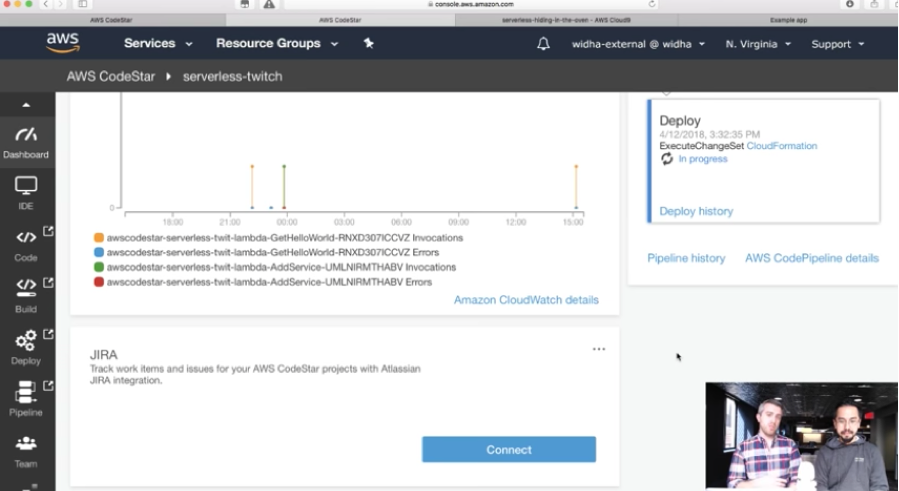Open CloudFormation link in Deploy stage
The image size is (899, 491).
pos(781,146)
